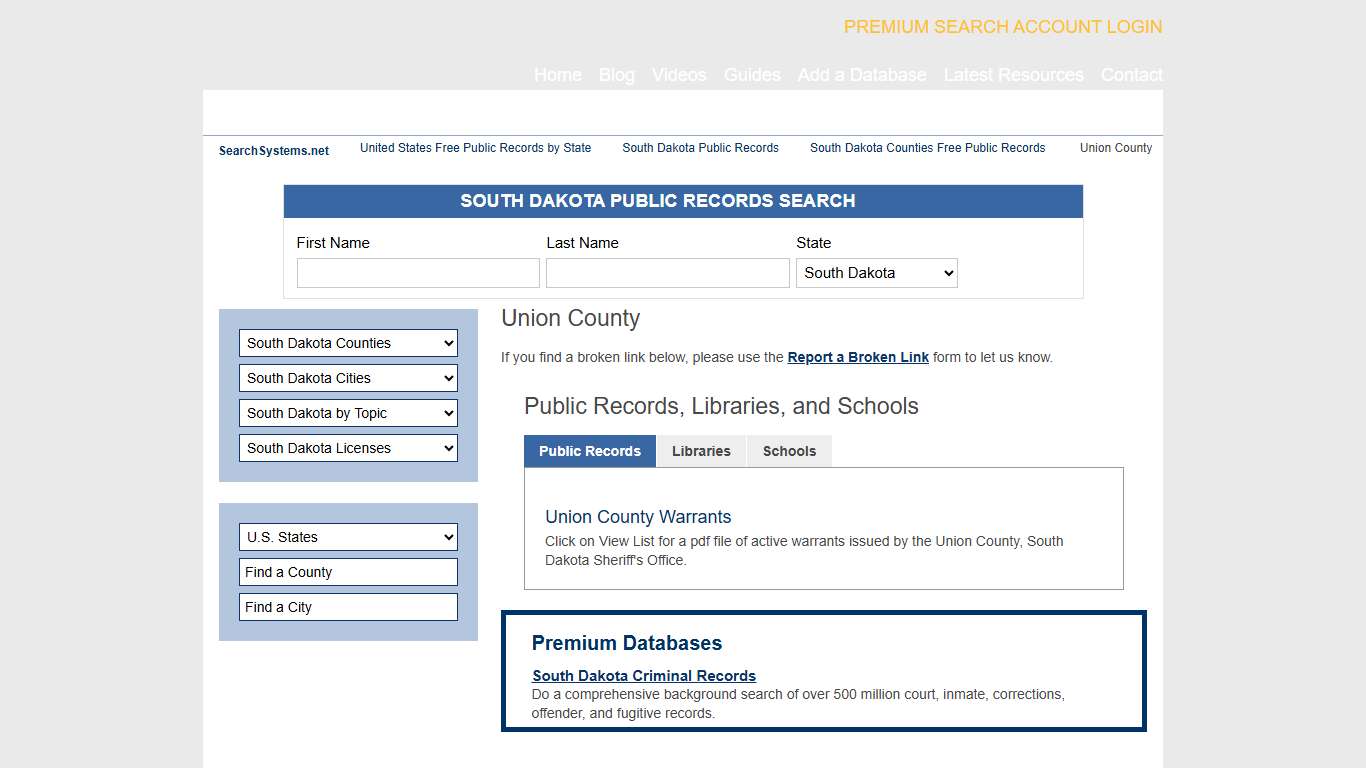The width and height of the screenshot is (1366, 768).
Task: Click the First Name input field
Action: coord(417,272)
